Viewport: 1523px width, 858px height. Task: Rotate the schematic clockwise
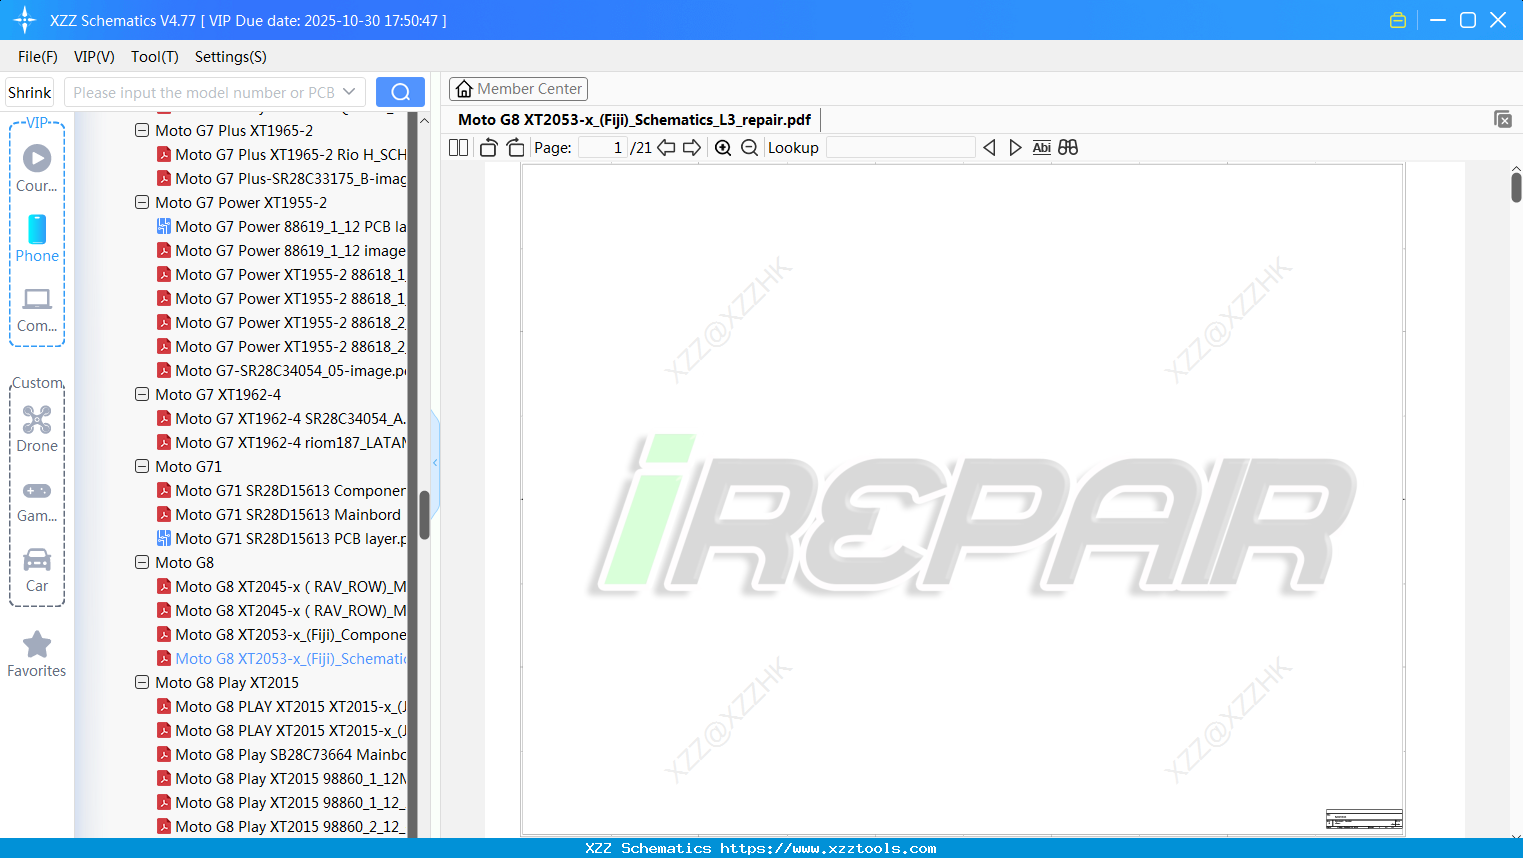pos(515,147)
